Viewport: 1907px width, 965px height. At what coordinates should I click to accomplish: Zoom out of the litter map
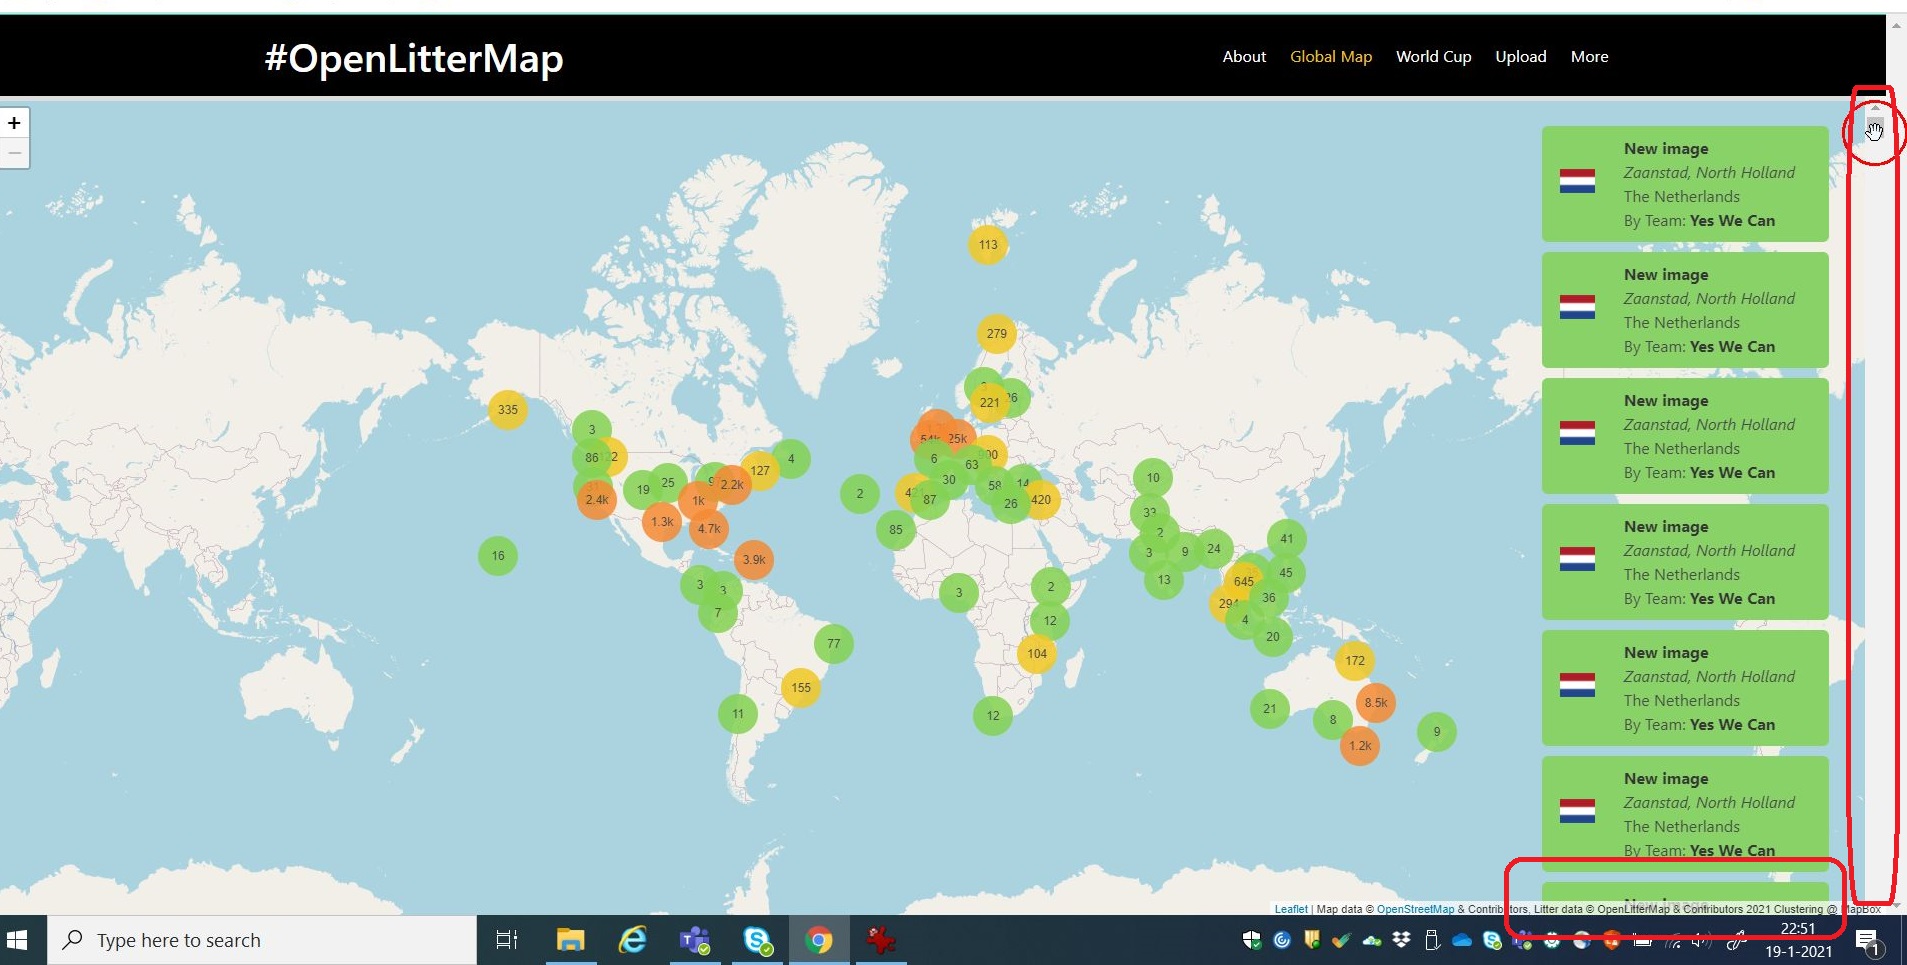coord(14,153)
